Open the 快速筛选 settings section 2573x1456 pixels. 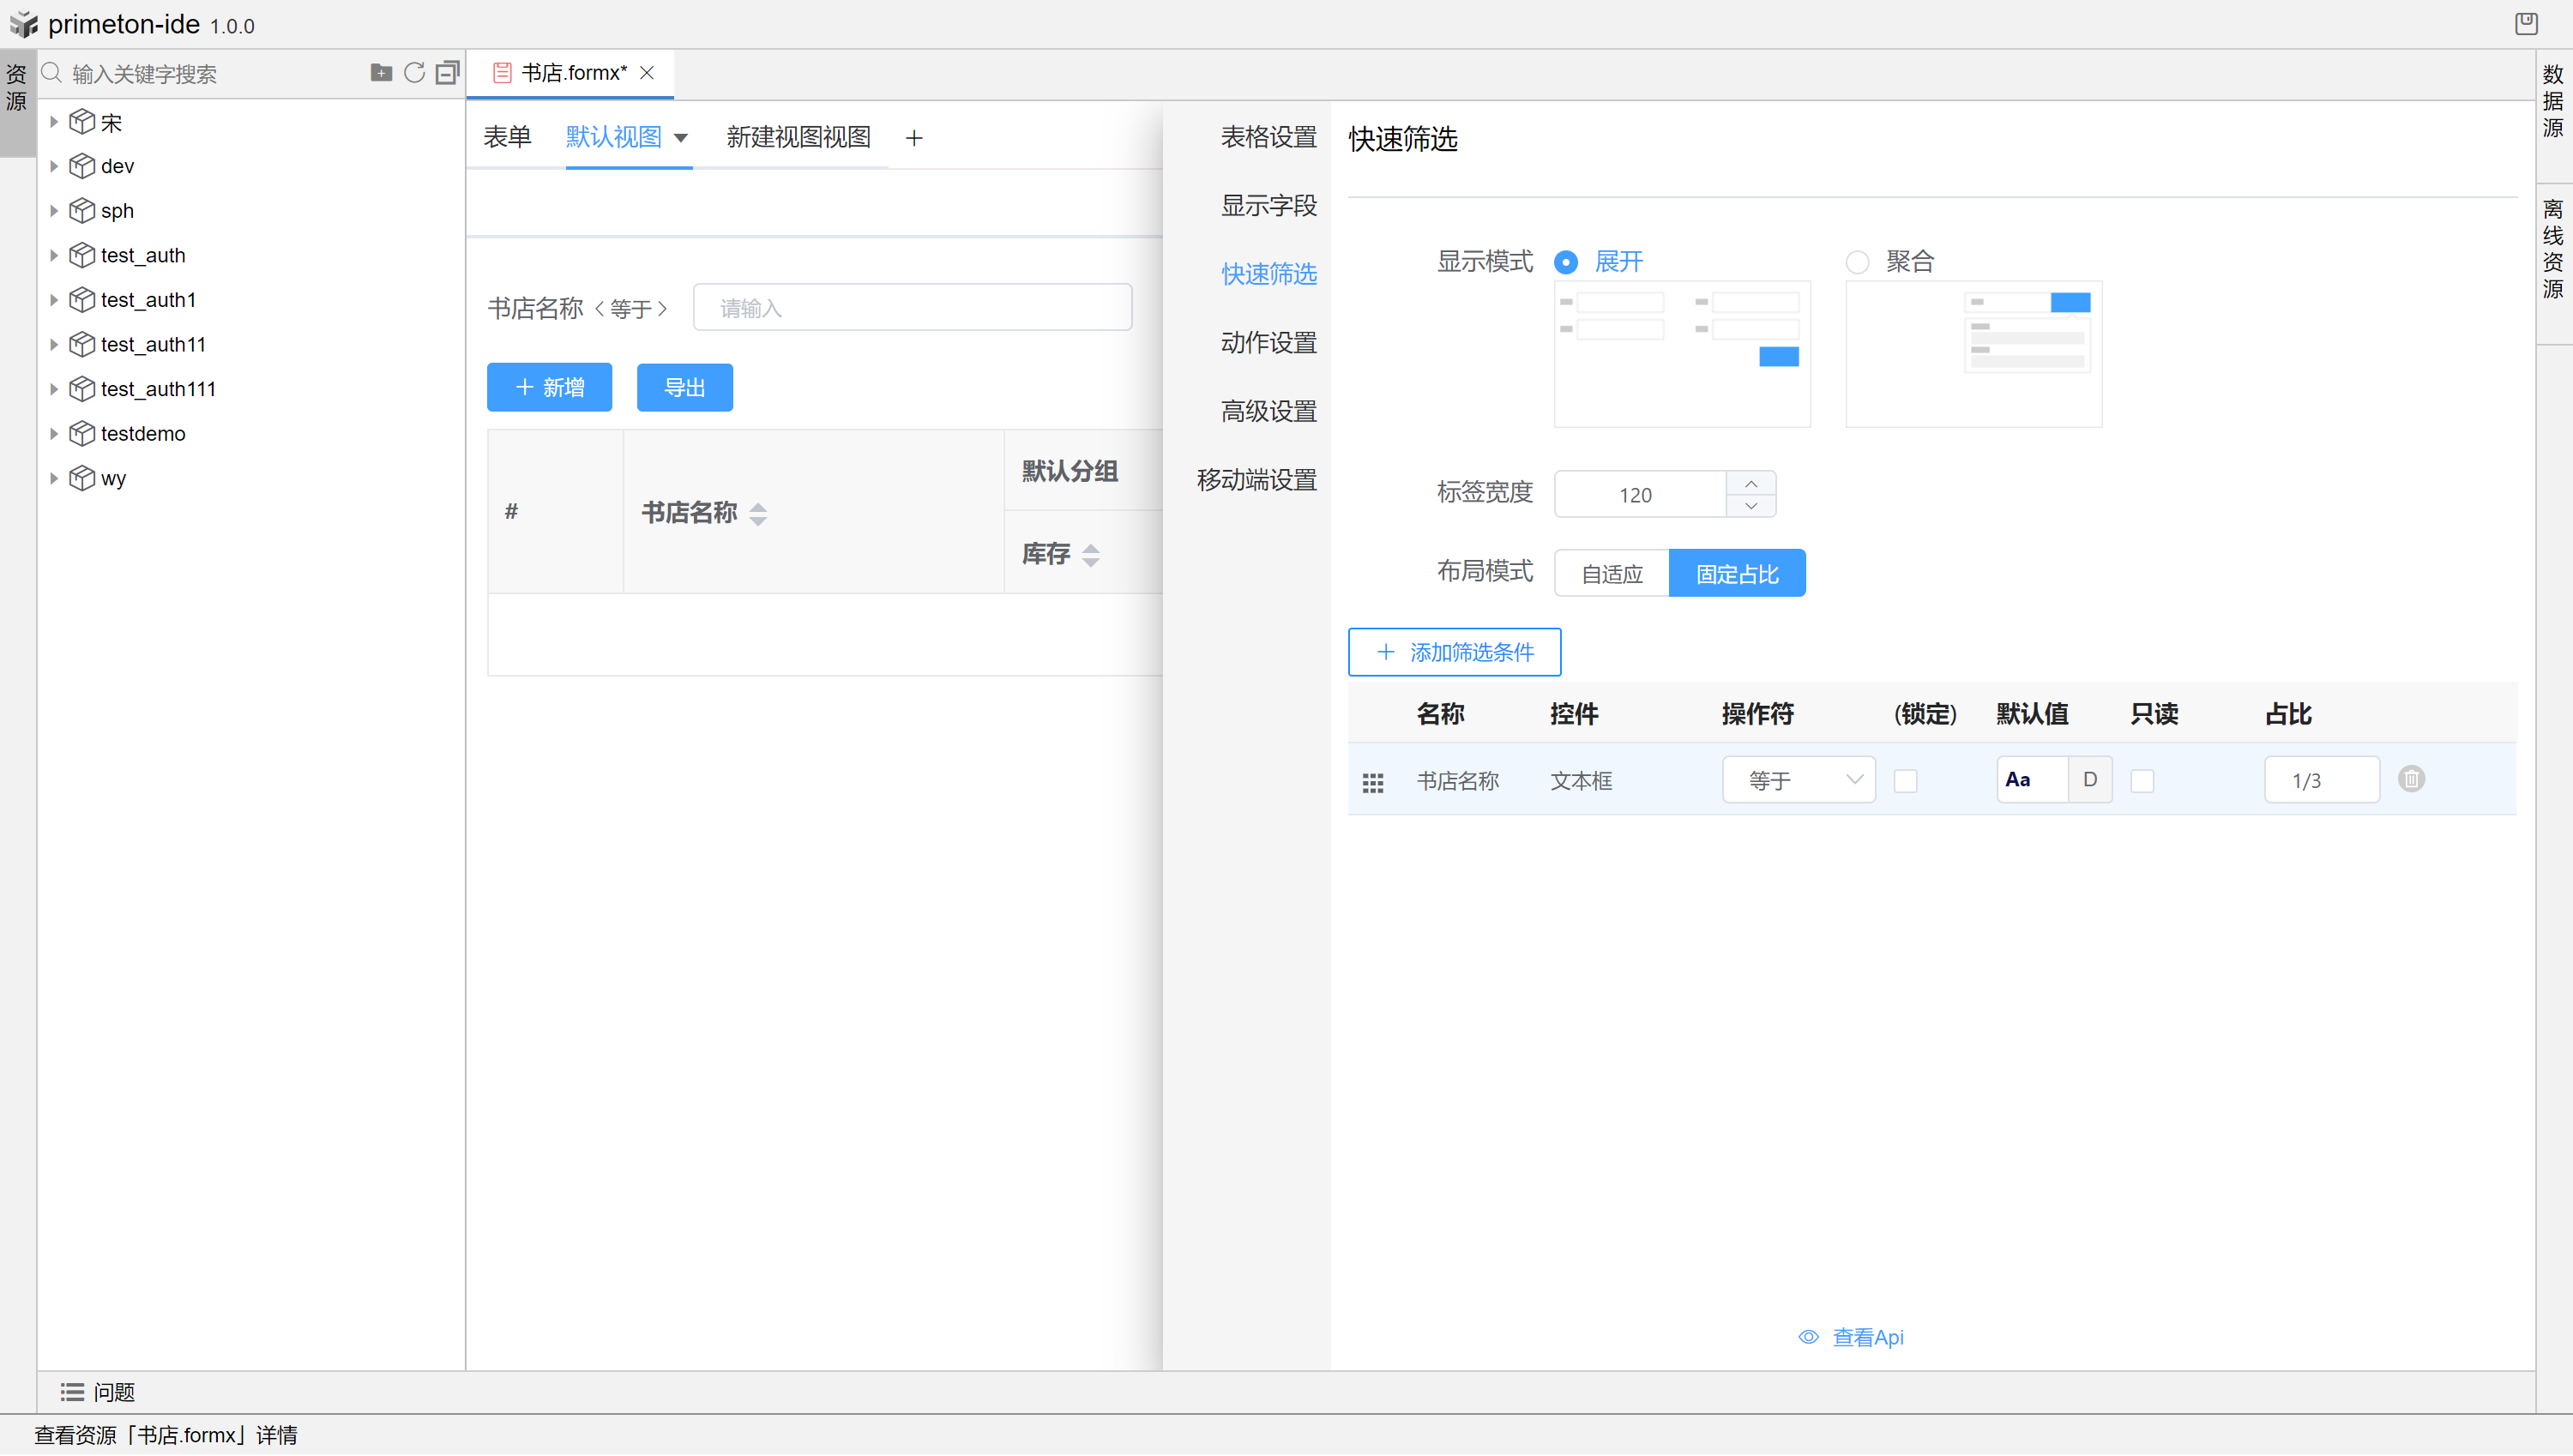coord(1268,274)
